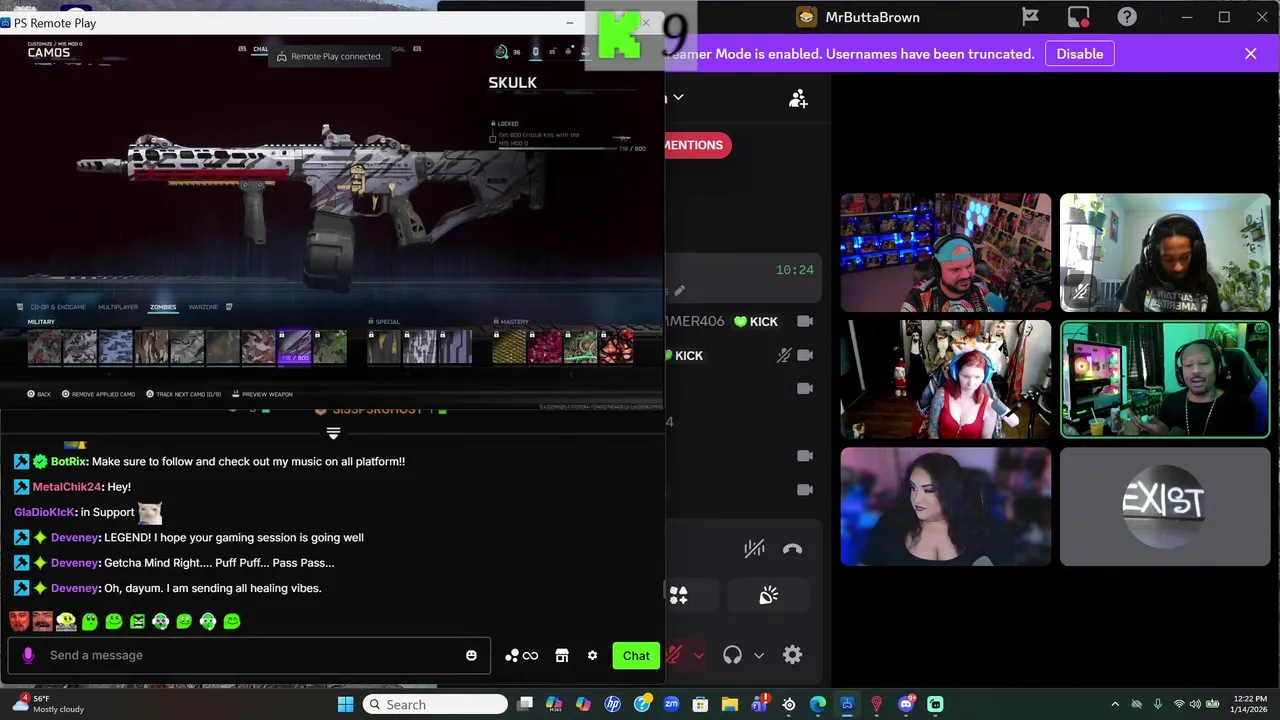
Task: Open headphones output options dropdown arrow
Action: [x=759, y=655]
